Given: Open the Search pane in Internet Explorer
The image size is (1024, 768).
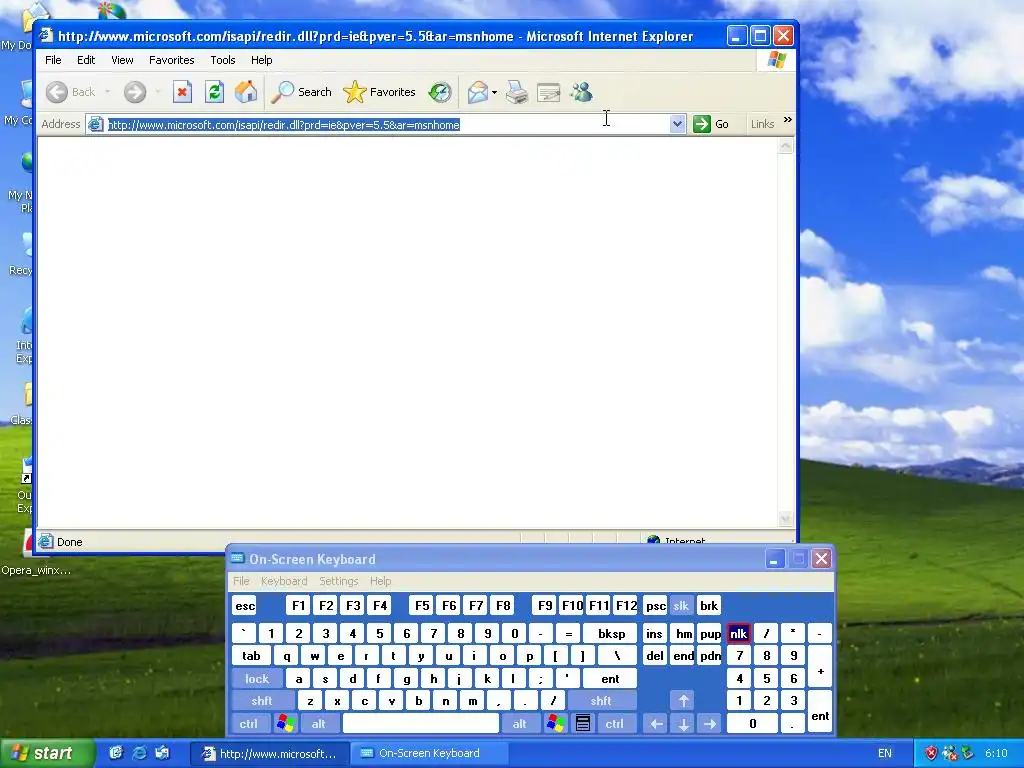Looking at the screenshot, I should [302, 92].
